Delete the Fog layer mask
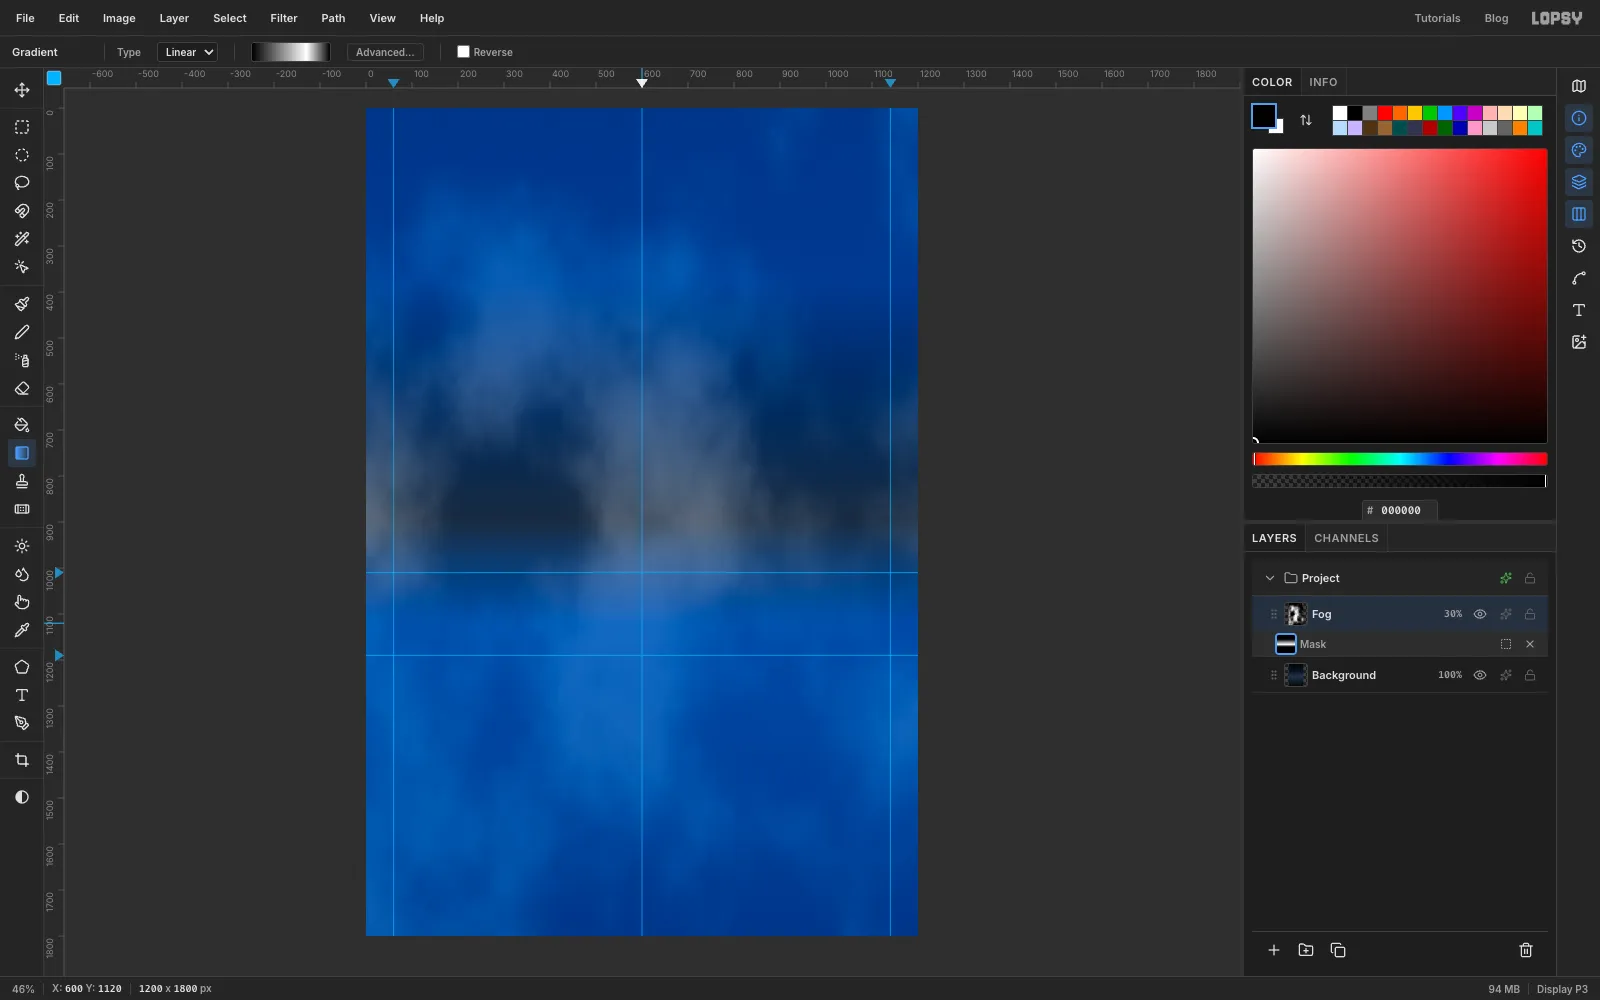Viewport: 1600px width, 1000px height. 1530,644
